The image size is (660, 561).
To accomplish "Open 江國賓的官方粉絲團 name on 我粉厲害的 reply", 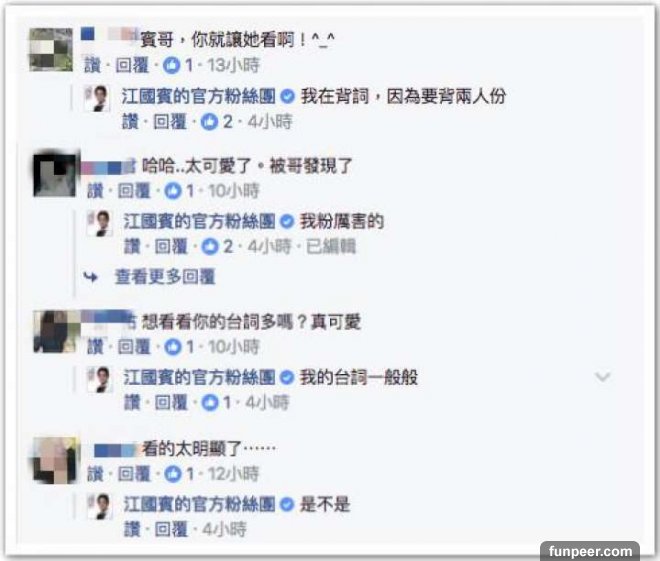I will [199, 221].
